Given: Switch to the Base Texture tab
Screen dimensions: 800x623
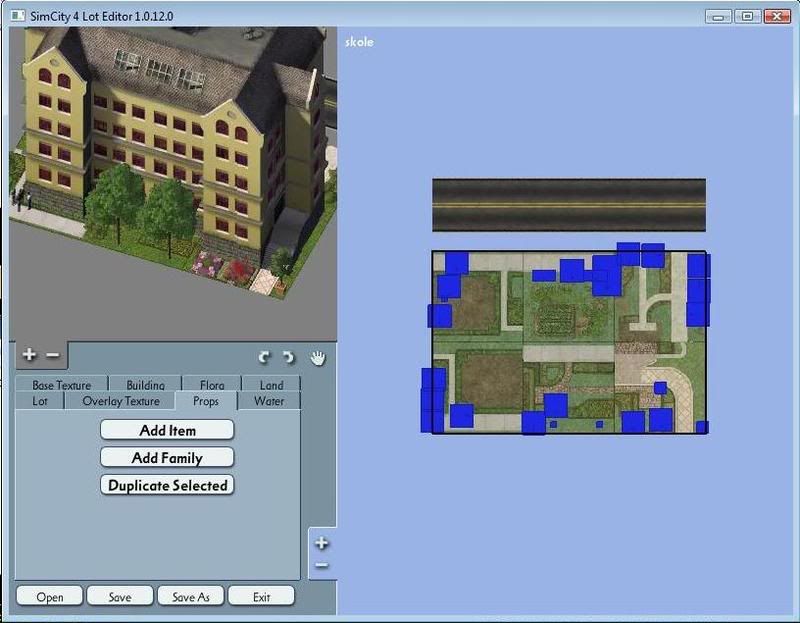Looking at the screenshot, I should coord(62,384).
